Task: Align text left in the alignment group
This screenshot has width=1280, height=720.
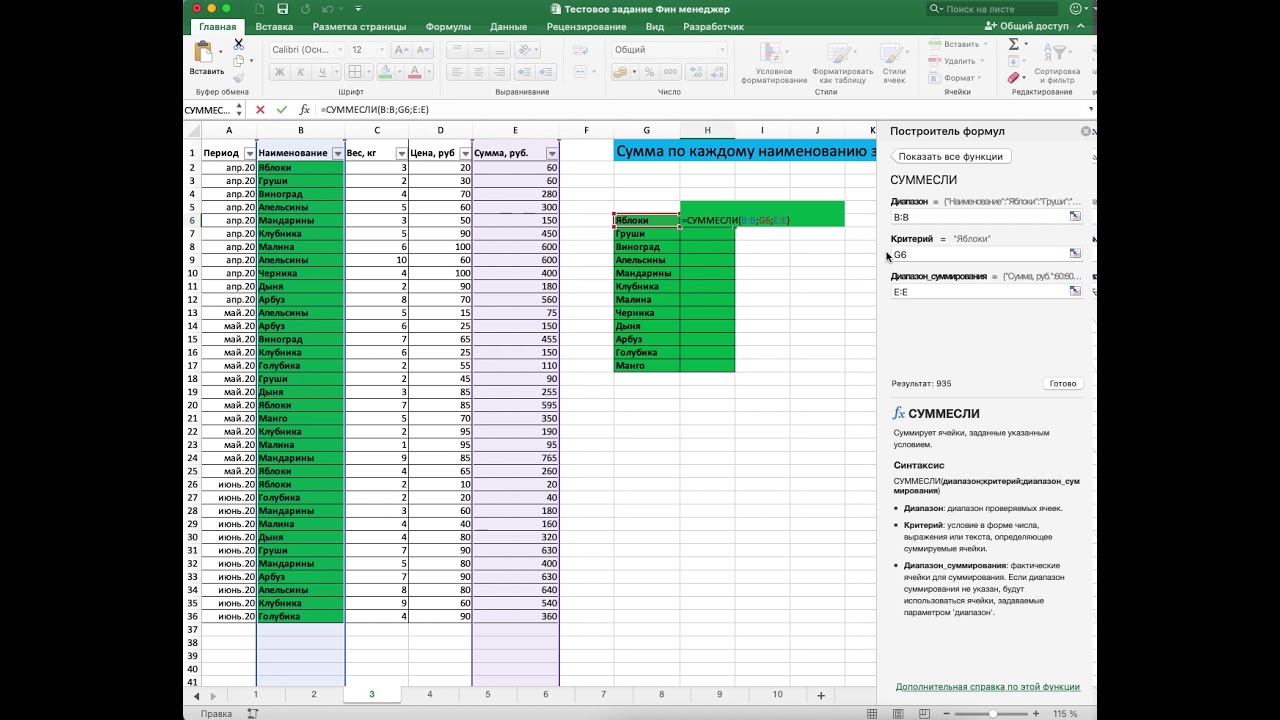Action: click(456, 72)
